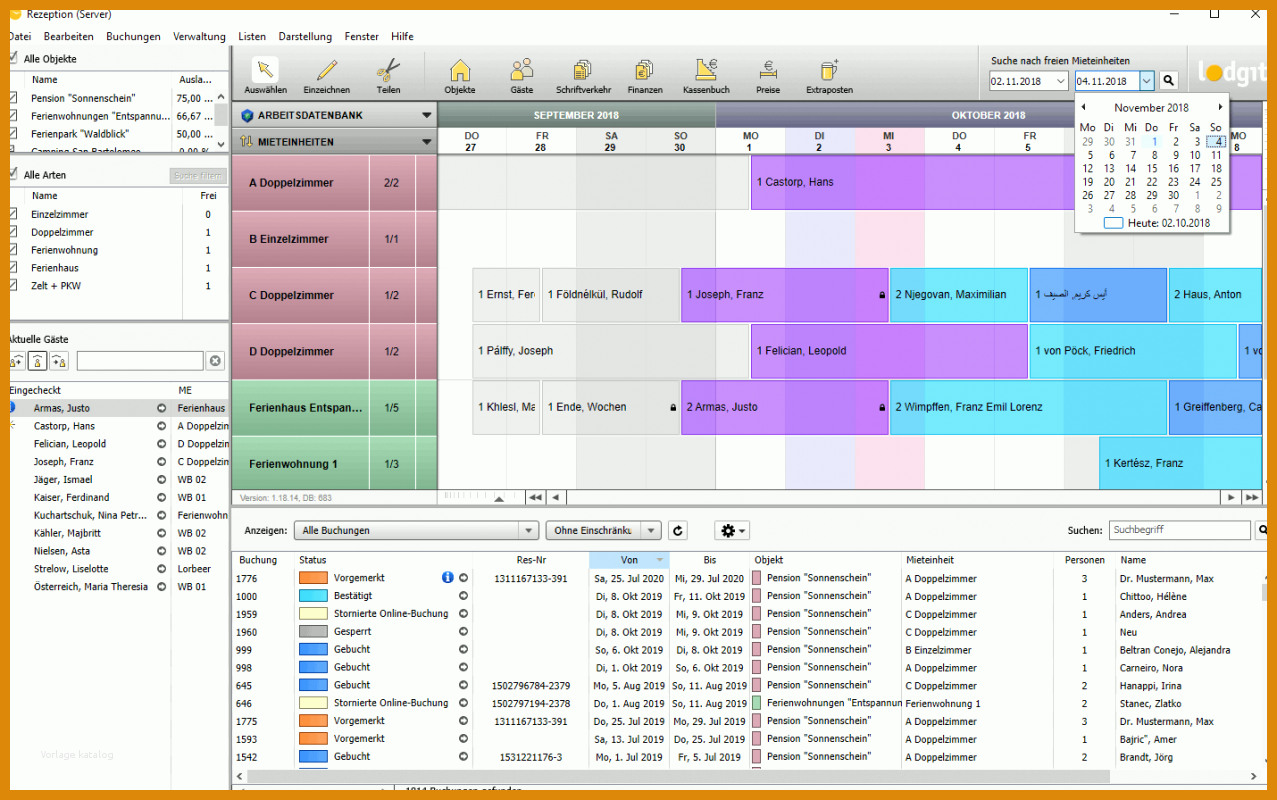Choose the Teilen scissors tool
Screen dimensions: 1277x800
[388, 75]
